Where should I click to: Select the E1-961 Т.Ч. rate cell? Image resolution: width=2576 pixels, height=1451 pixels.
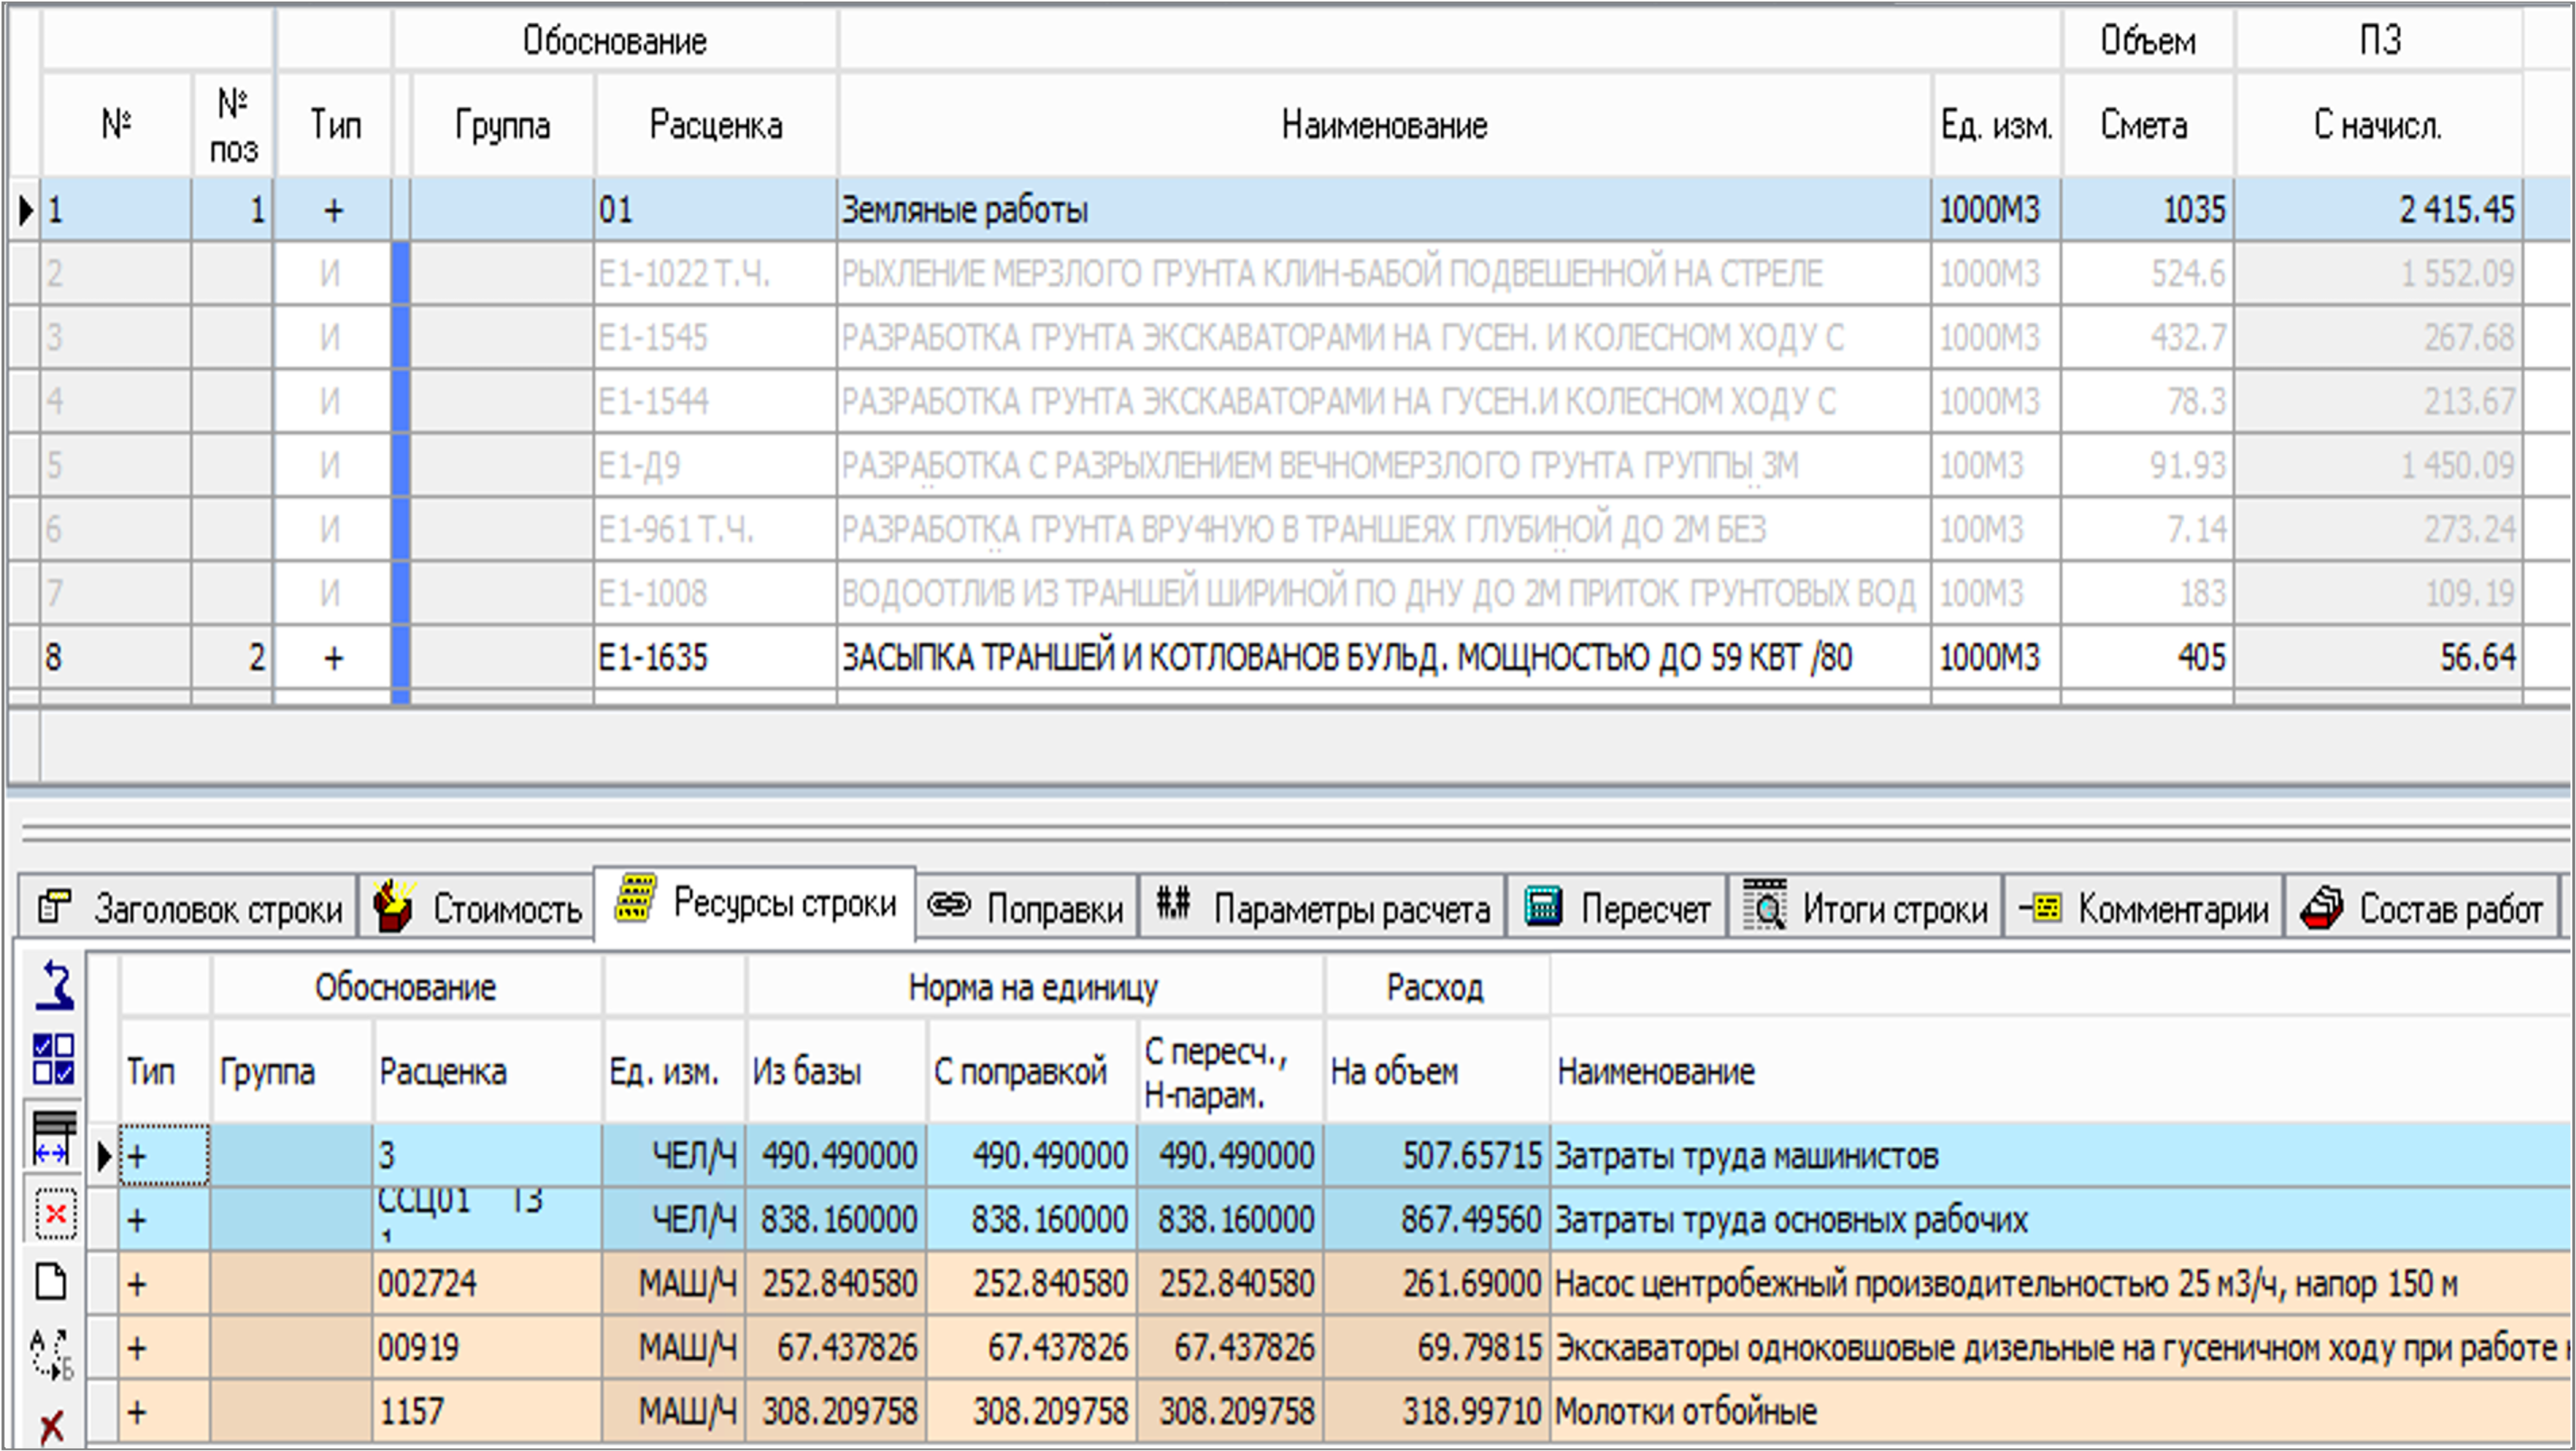[x=715, y=530]
